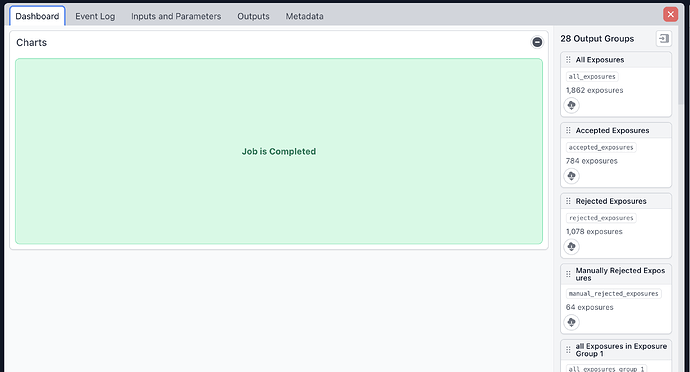
Task: Grab the All Exposures drag handle
Action: coord(568,59)
